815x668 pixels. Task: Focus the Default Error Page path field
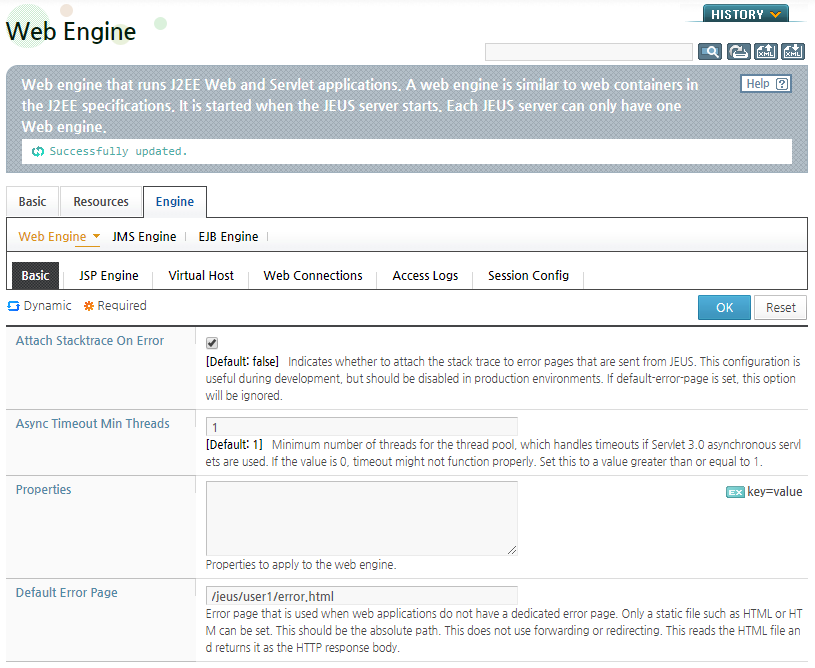point(362,596)
